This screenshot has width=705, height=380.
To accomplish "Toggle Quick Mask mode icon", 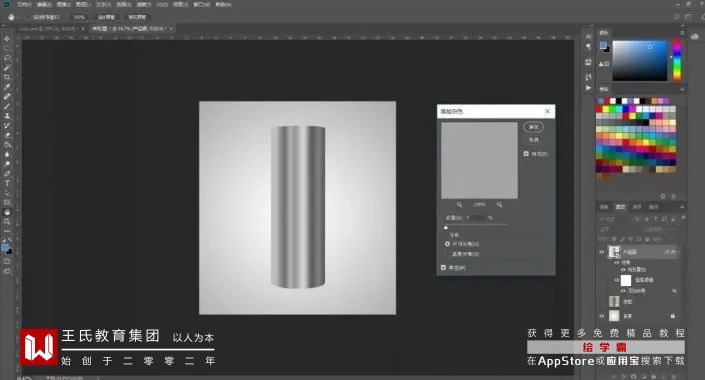I will click(7, 261).
